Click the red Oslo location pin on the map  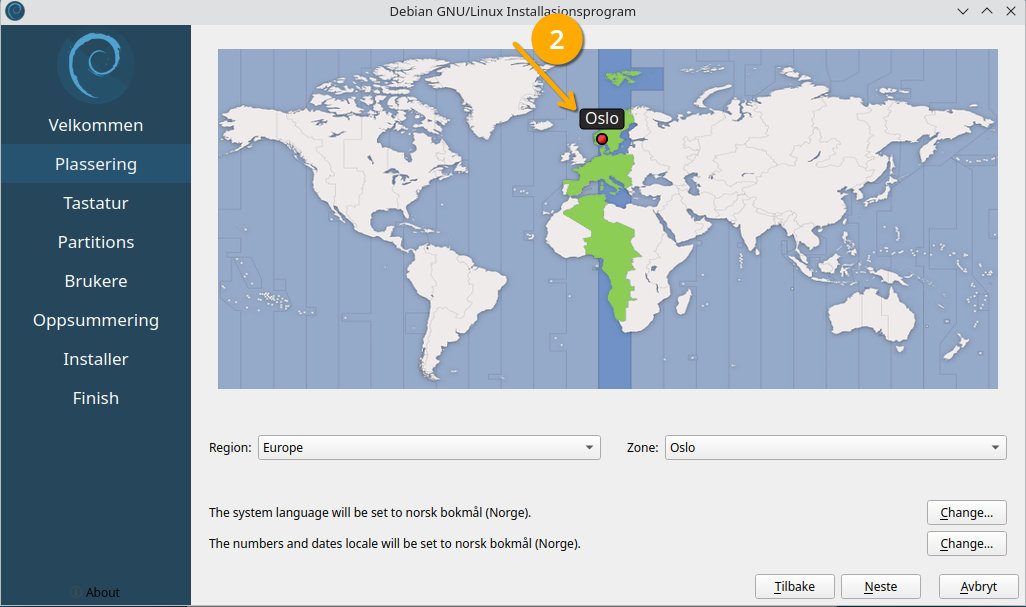601,139
